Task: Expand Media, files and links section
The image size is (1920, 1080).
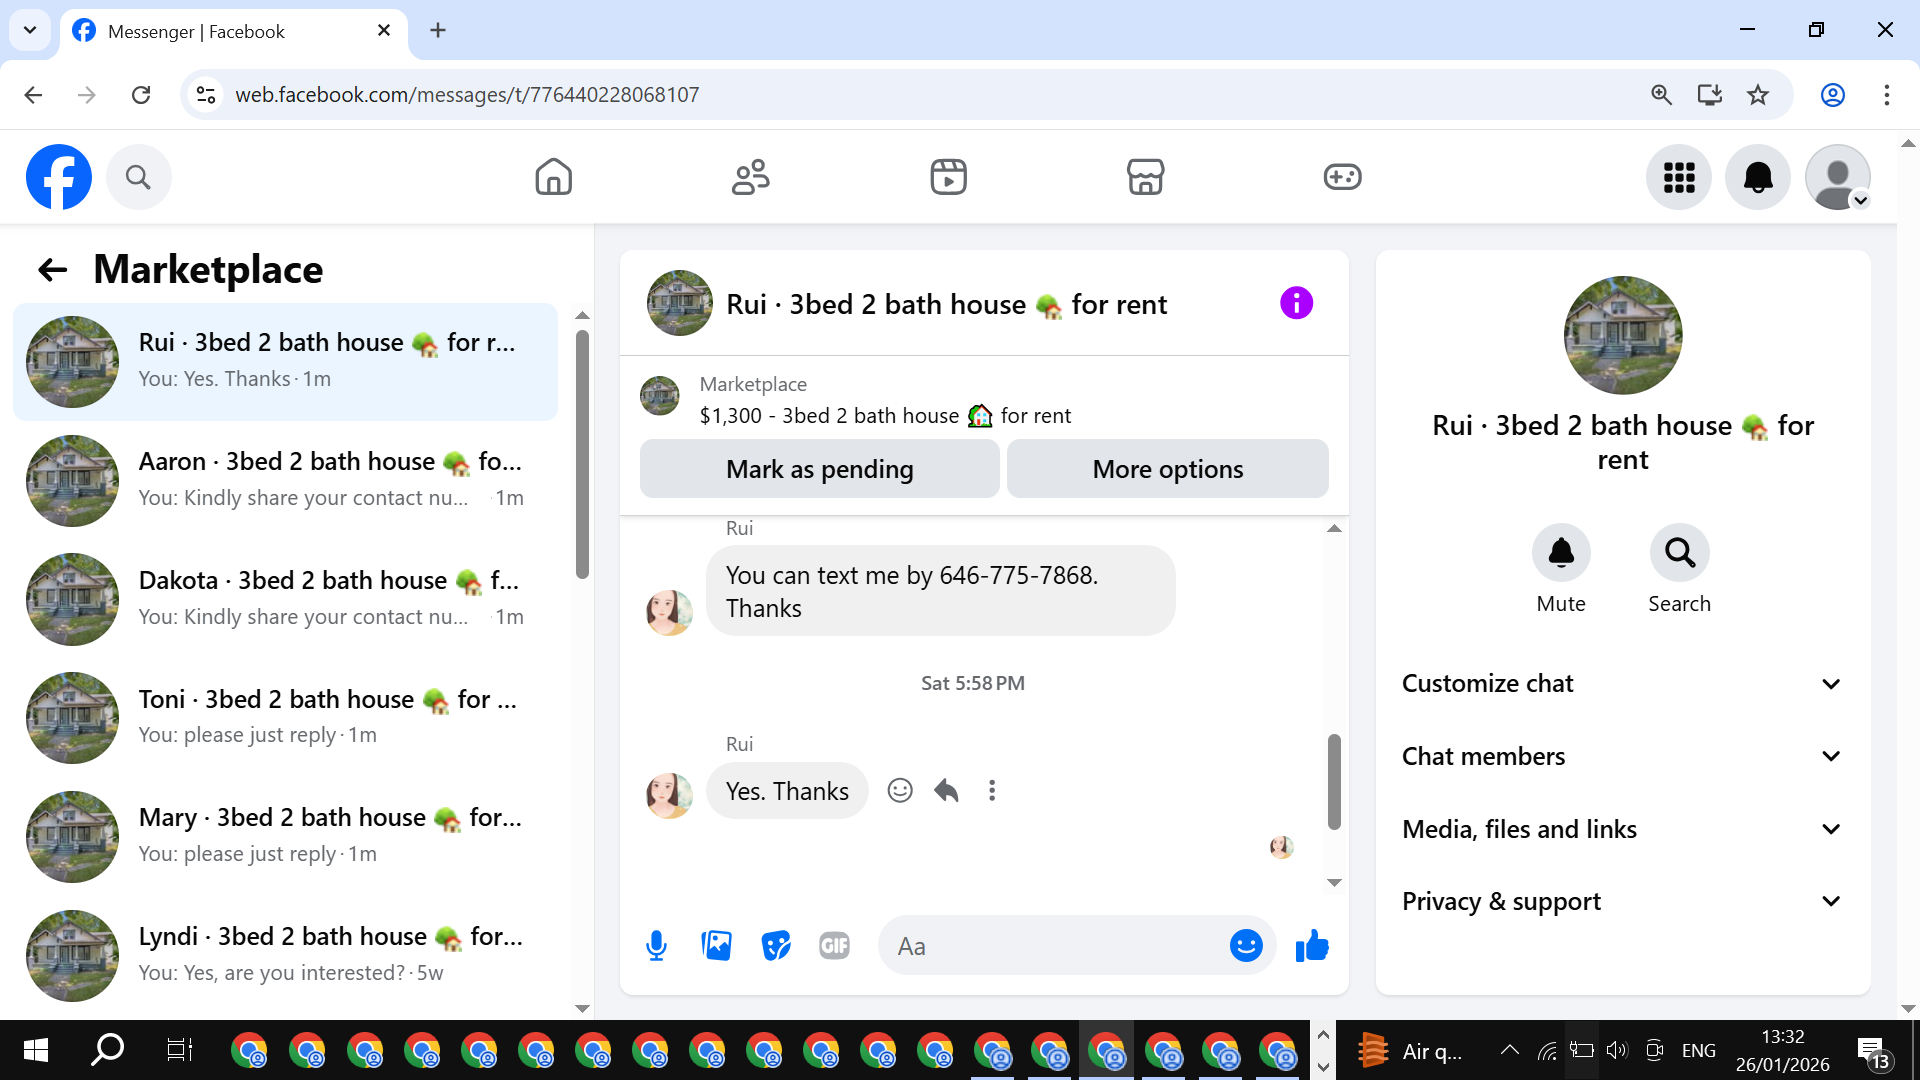Action: click(x=1622, y=830)
